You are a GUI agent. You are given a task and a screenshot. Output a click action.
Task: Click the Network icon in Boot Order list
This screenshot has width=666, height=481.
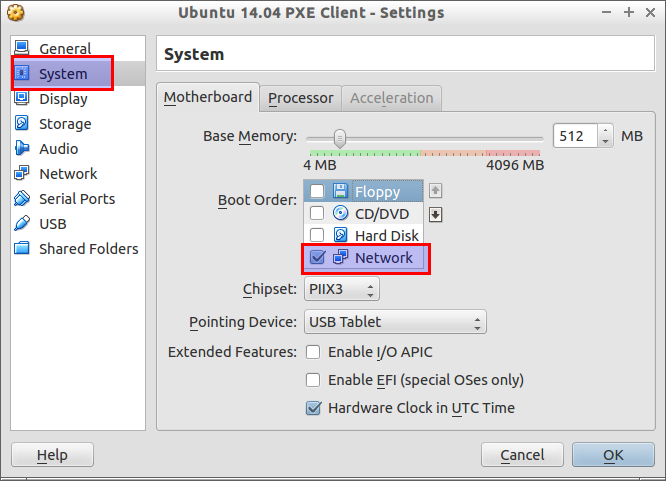pos(340,257)
